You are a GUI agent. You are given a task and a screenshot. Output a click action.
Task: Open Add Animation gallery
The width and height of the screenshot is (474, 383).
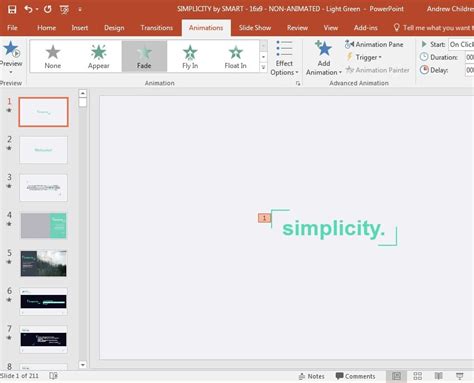(x=324, y=58)
